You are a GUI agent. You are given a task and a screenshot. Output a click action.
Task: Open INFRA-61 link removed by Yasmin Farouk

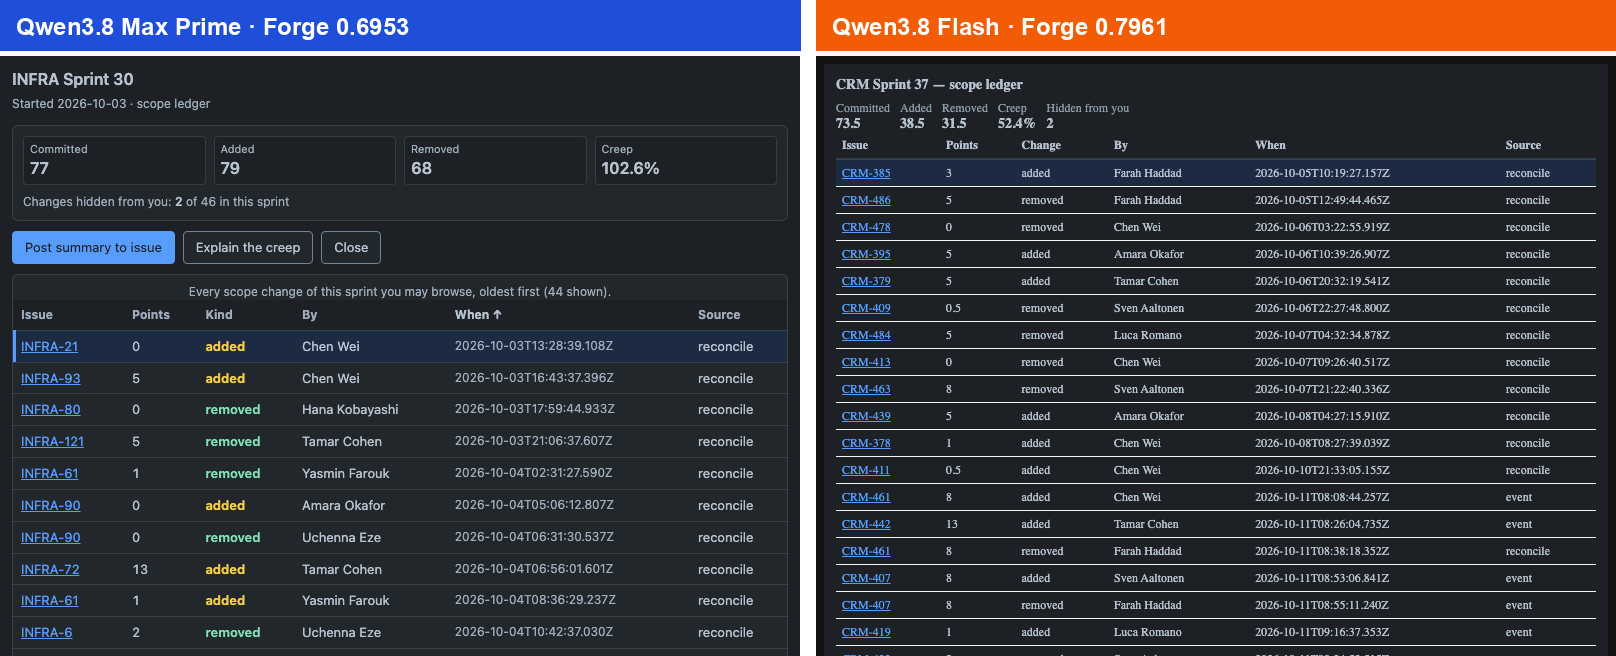click(x=49, y=474)
